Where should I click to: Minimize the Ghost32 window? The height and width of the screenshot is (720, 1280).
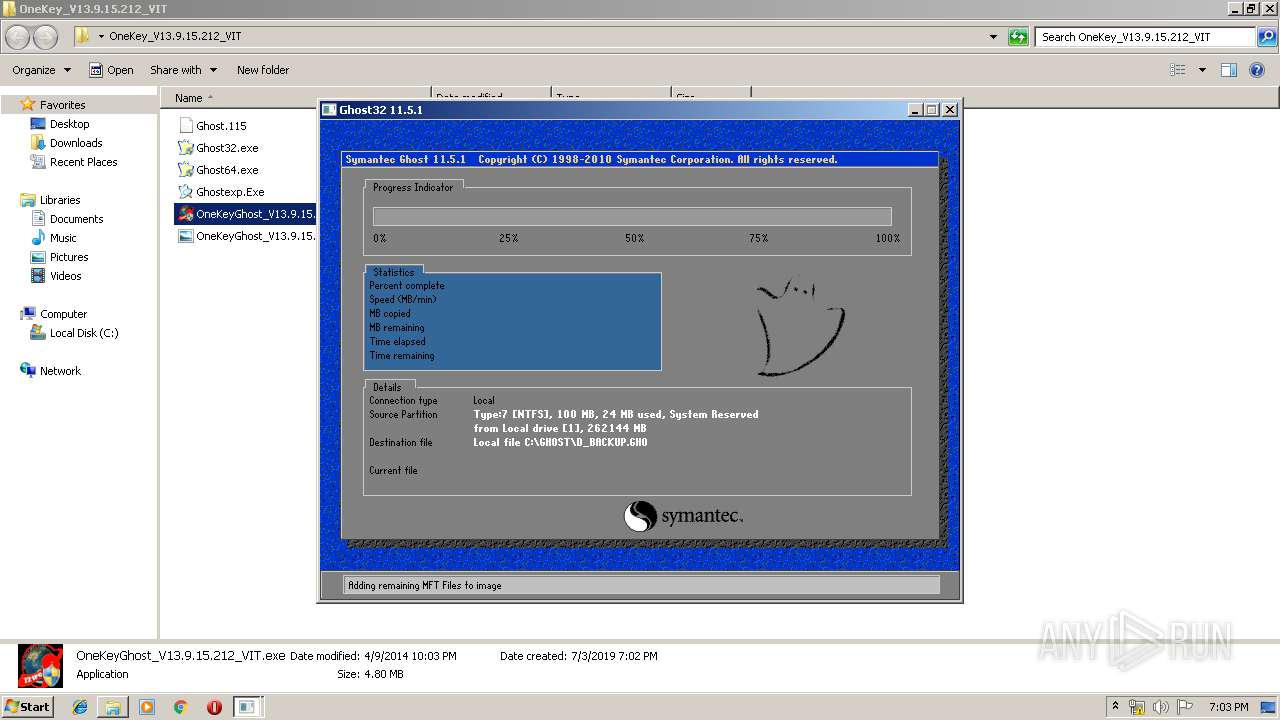[x=914, y=110]
